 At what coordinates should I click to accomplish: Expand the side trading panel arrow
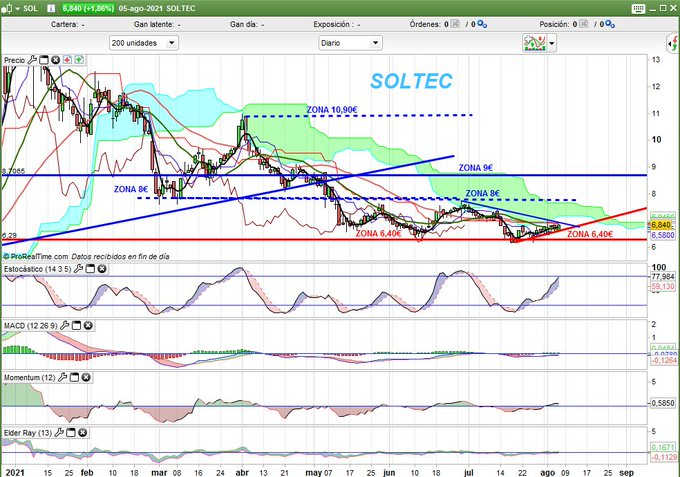click(673, 43)
